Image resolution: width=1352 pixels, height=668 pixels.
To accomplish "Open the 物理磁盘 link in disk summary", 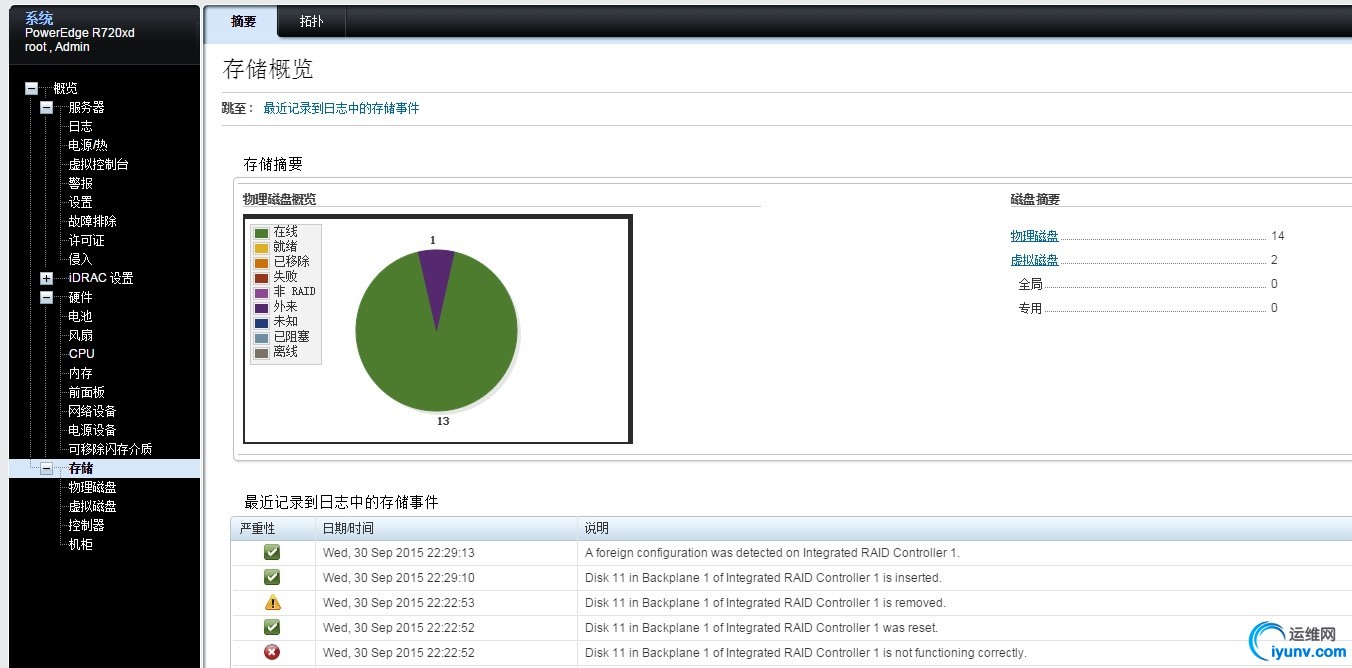I will coord(1034,236).
